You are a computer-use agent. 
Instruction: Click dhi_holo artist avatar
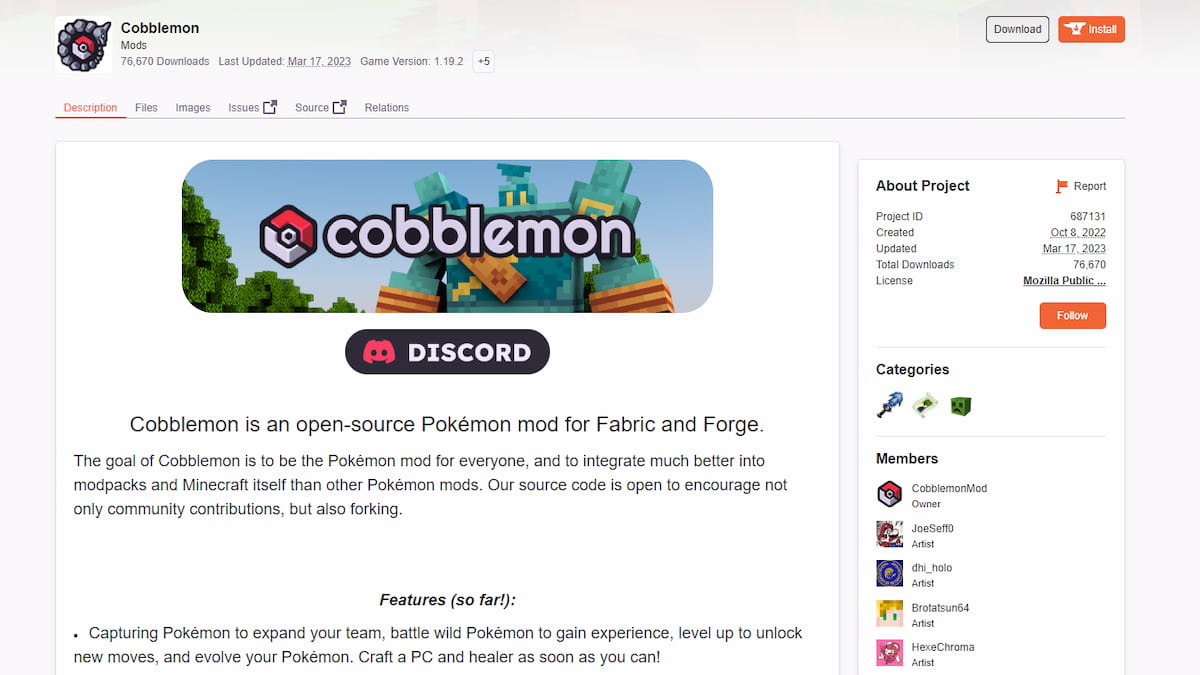tap(889, 573)
